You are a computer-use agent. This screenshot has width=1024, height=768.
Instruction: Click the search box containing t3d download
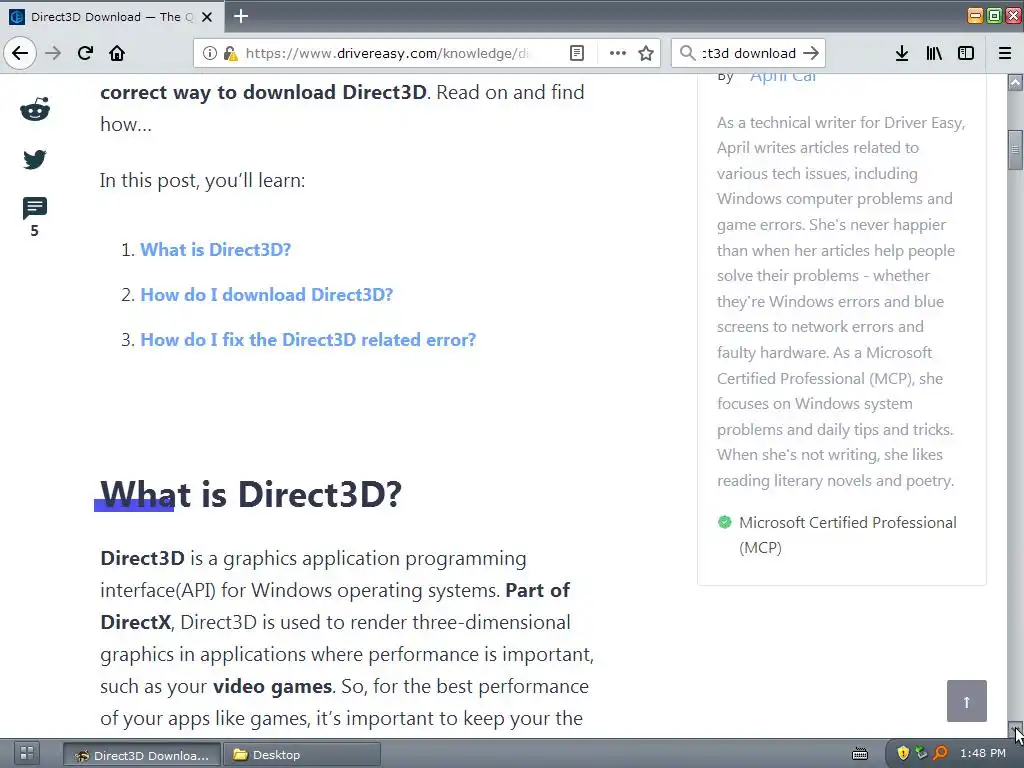pyautogui.click(x=748, y=53)
